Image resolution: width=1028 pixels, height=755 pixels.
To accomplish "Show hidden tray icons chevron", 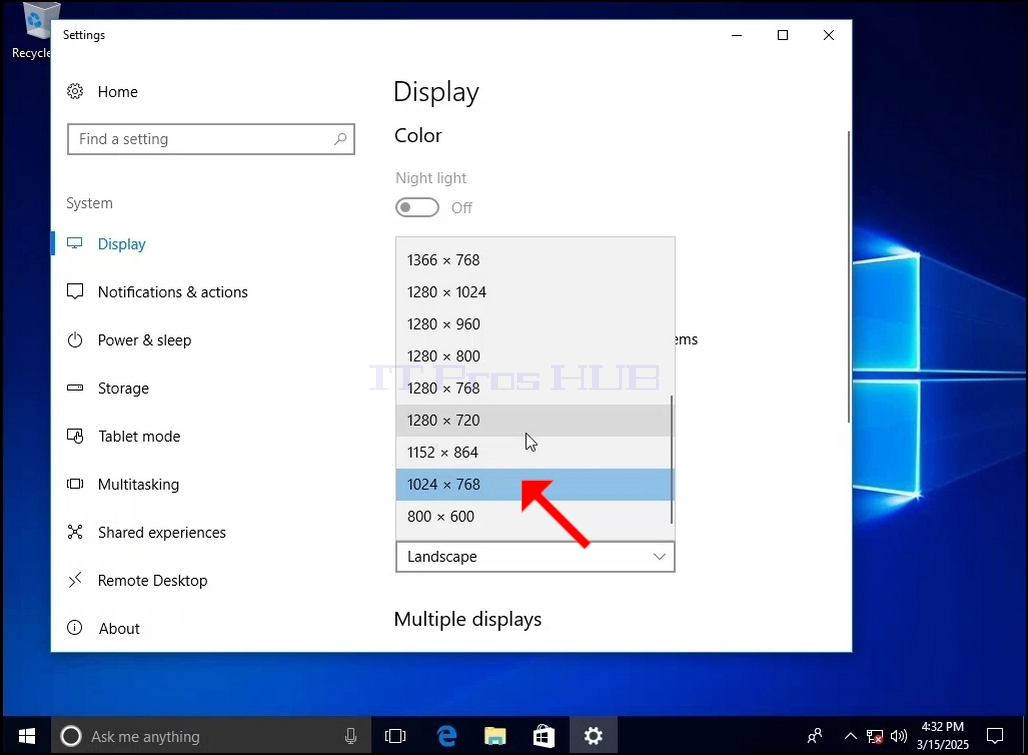I will [x=850, y=736].
